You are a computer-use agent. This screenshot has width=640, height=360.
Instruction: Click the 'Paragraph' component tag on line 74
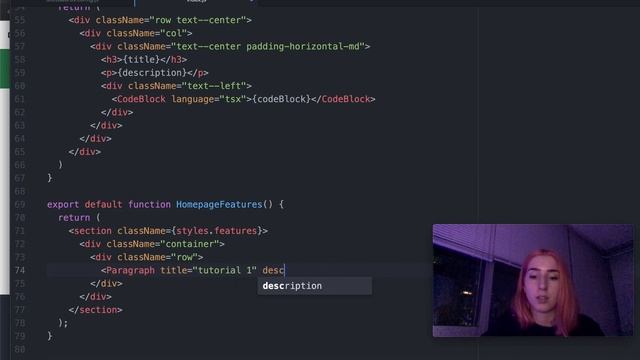[130, 270]
